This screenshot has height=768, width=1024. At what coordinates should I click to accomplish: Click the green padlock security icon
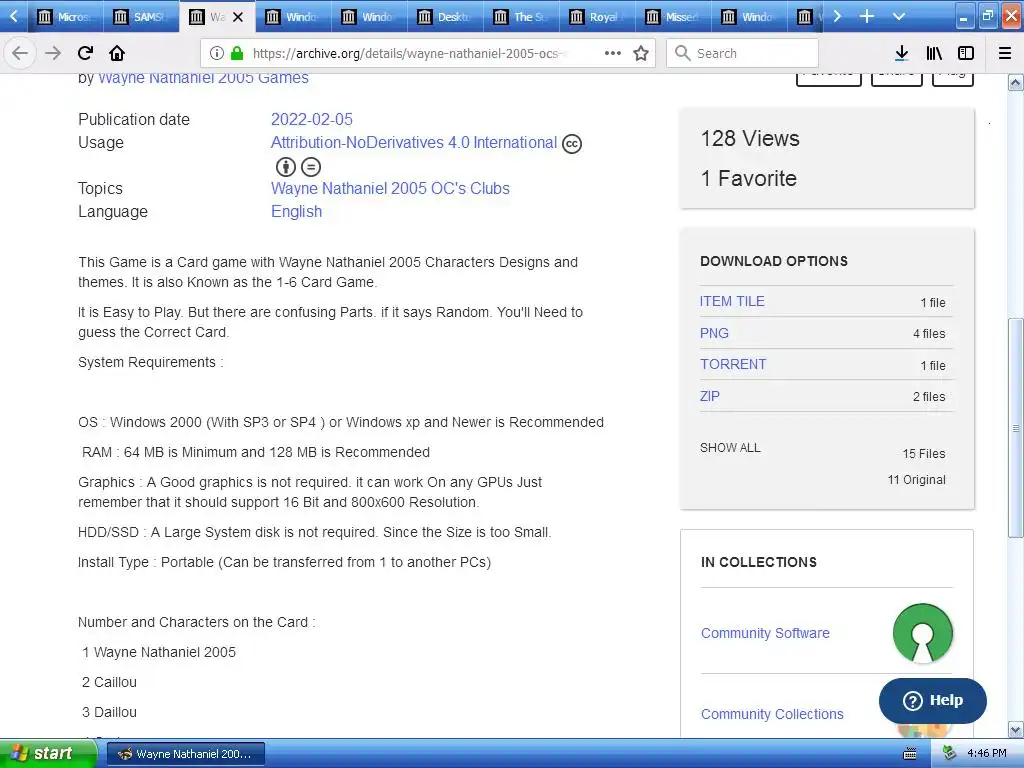pos(237,53)
